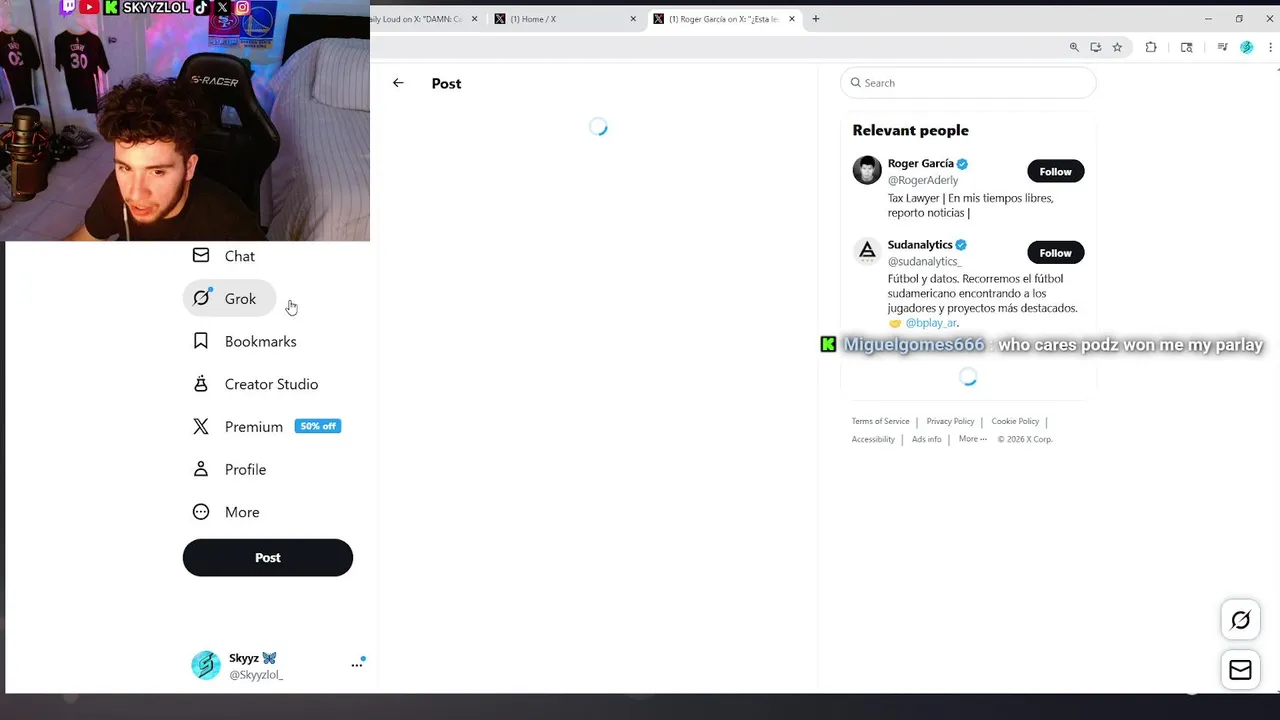Click the @RogerAderly handle
The height and width of the screenshot is (720, 1280).
pos(923,180)
